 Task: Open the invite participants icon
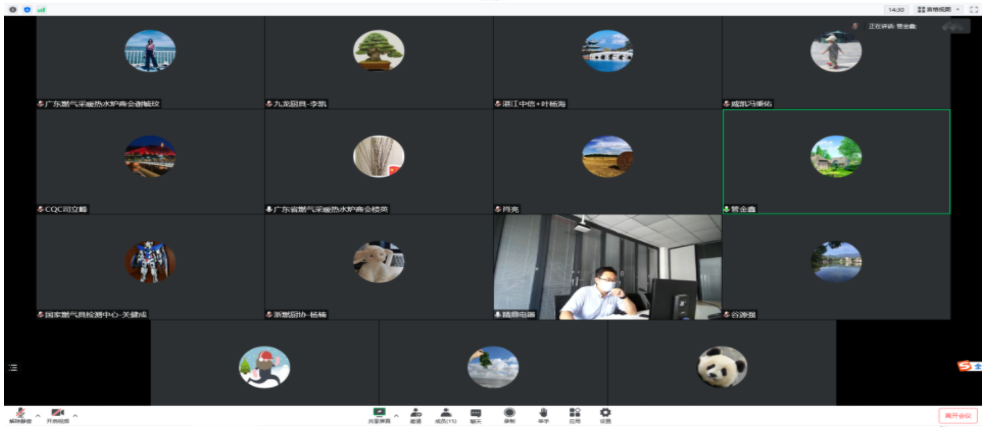[415, 414]
